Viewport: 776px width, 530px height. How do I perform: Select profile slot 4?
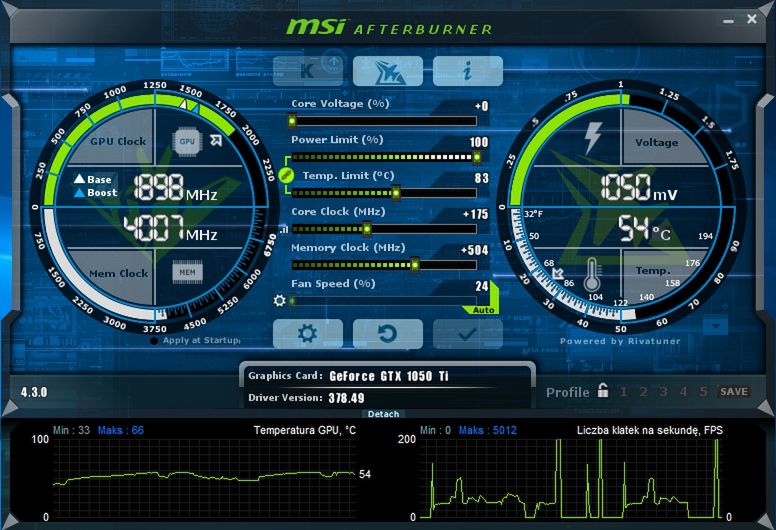coord(683,392)
